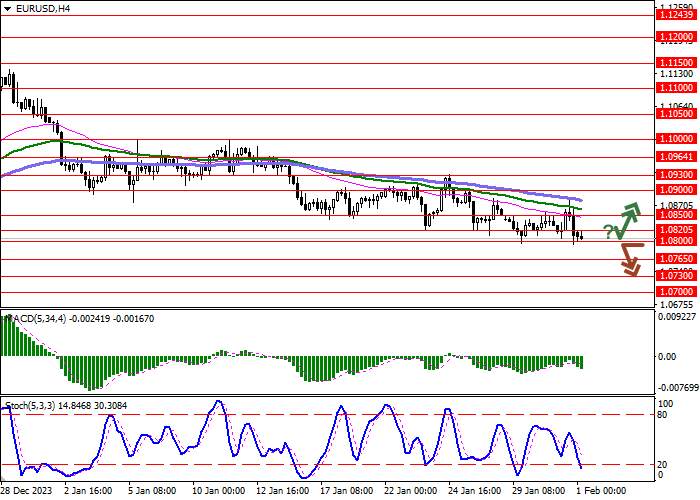Click the 1.09300 price level label
Viewport: 700px width, 500px height.
tap(677, 175)
